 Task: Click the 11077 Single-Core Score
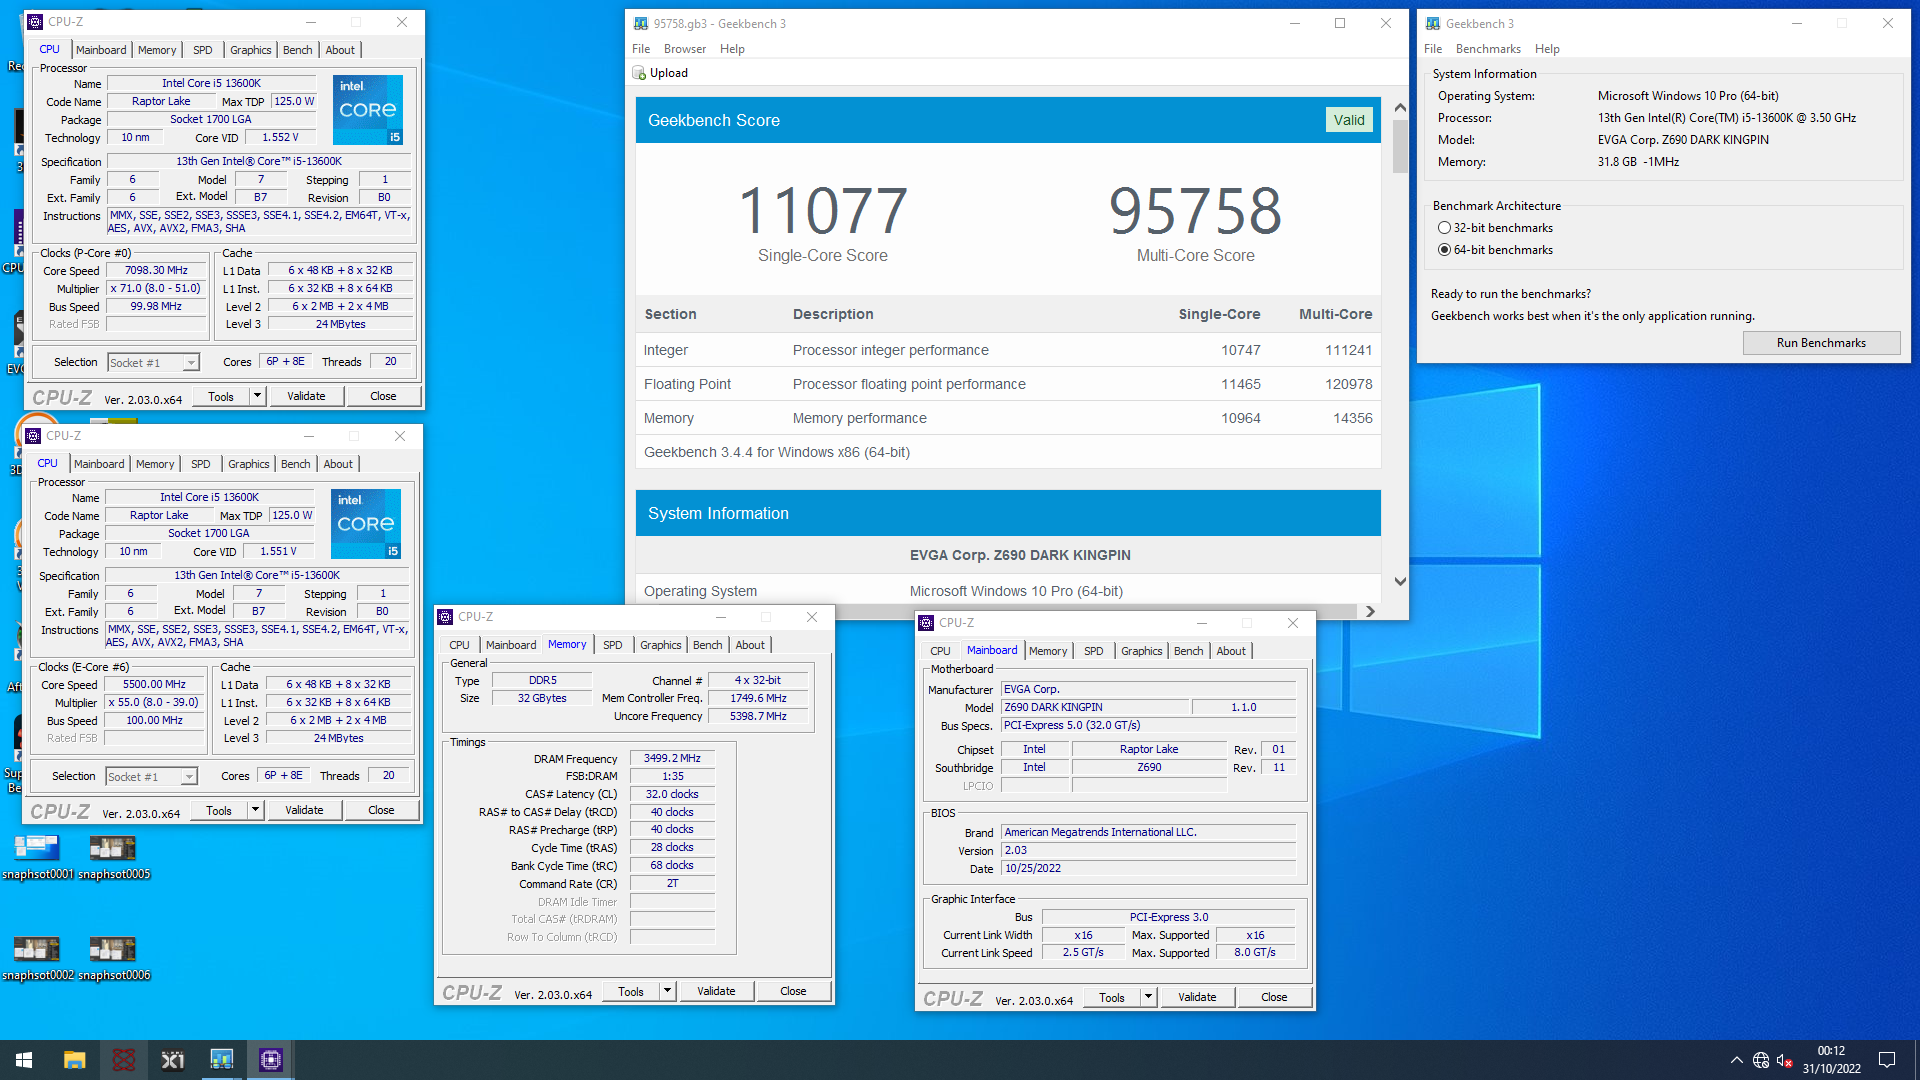[x=822, y=211]
